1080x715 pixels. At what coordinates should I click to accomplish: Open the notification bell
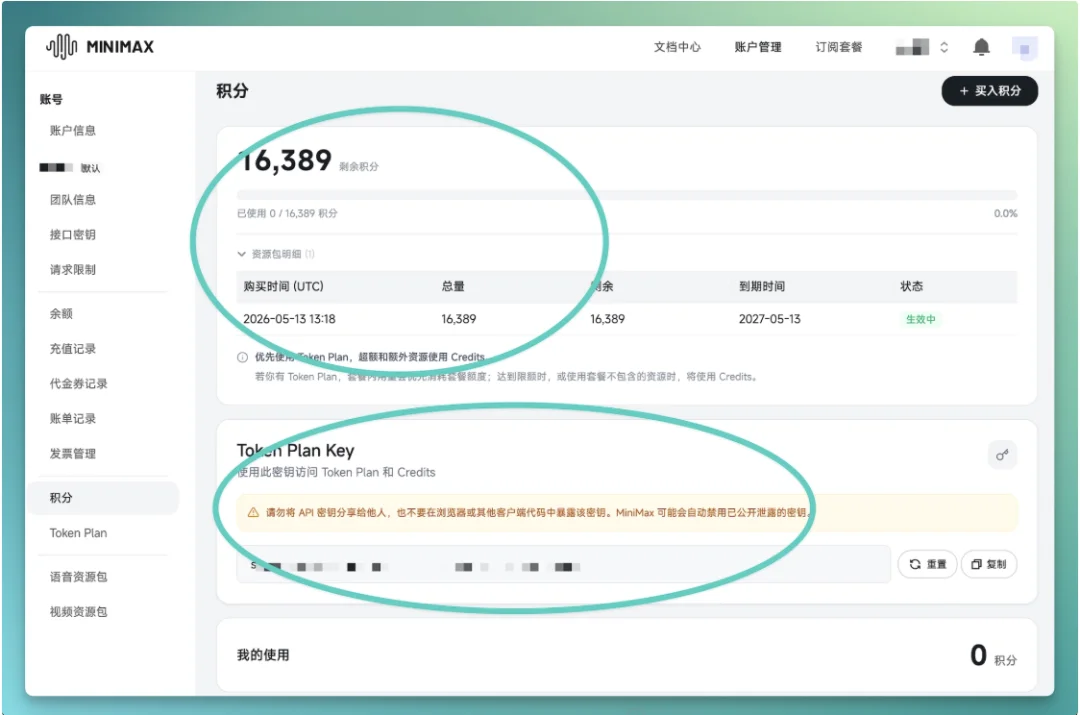(982, 47)
